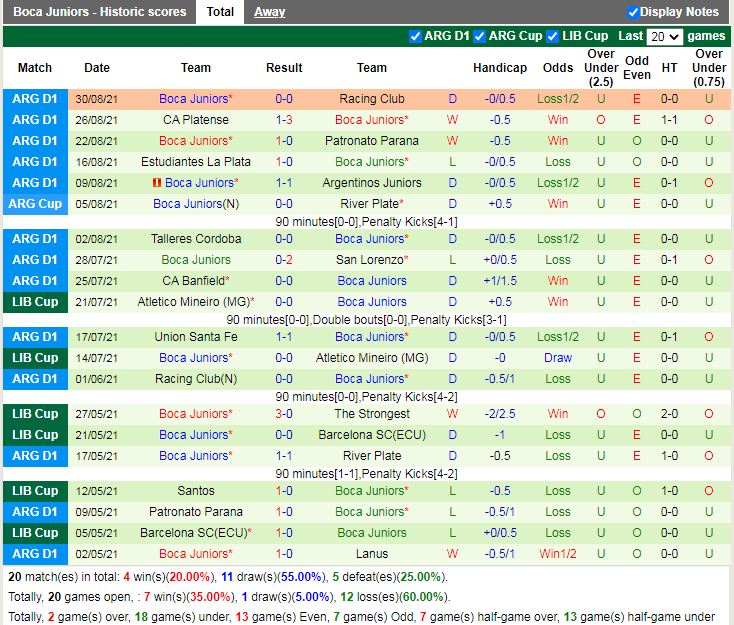Screen dimensions: 734x625
Task: Click the San Lorenzo team name
Action: click(371, 260)
